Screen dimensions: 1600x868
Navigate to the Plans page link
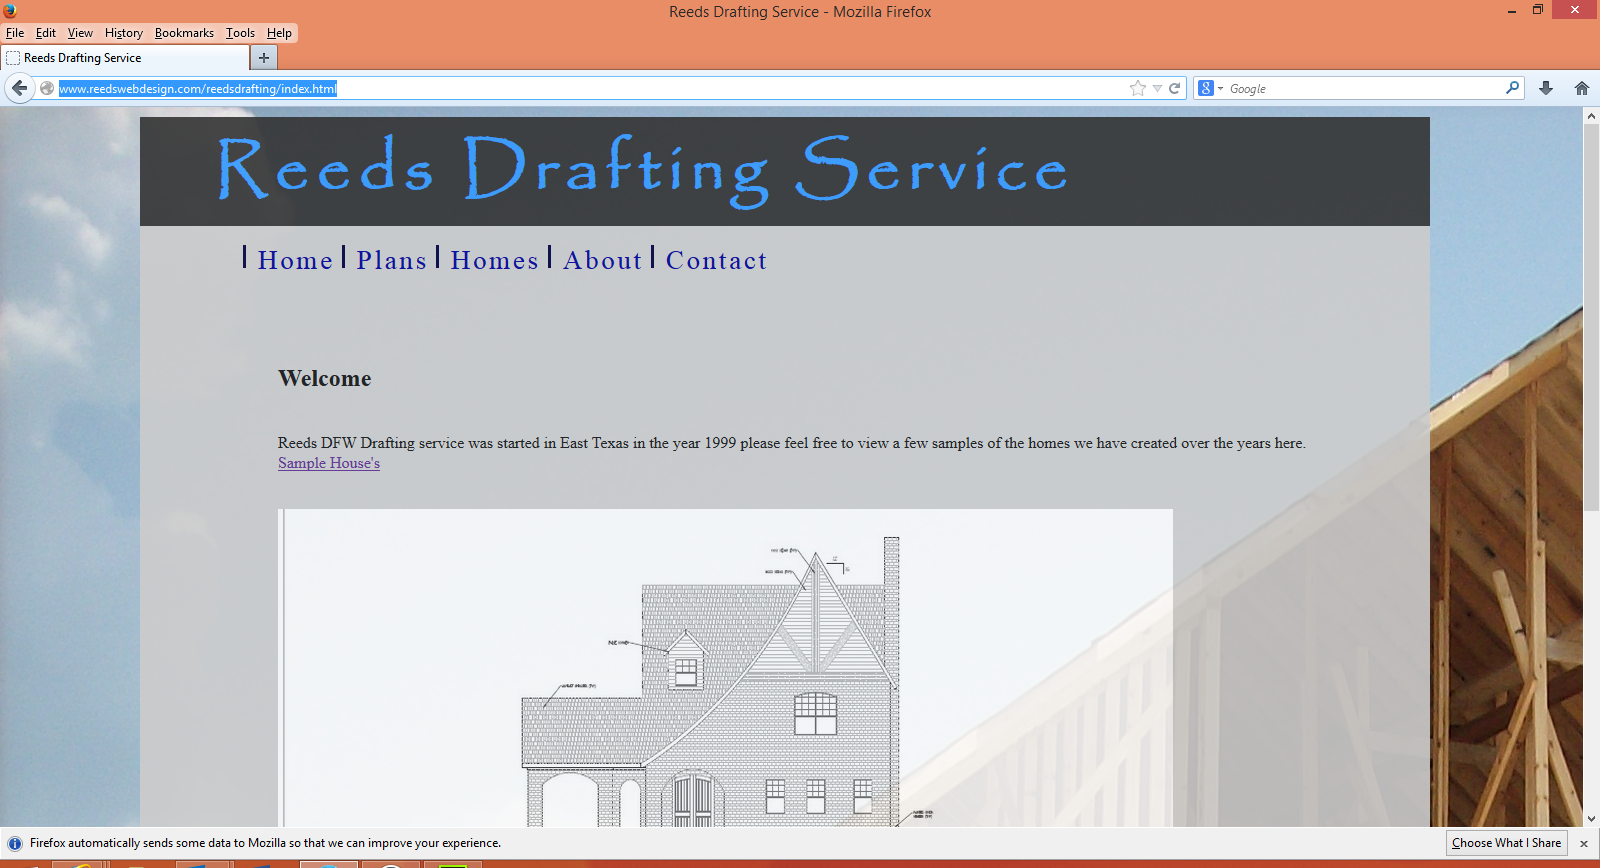click(391, 261)
